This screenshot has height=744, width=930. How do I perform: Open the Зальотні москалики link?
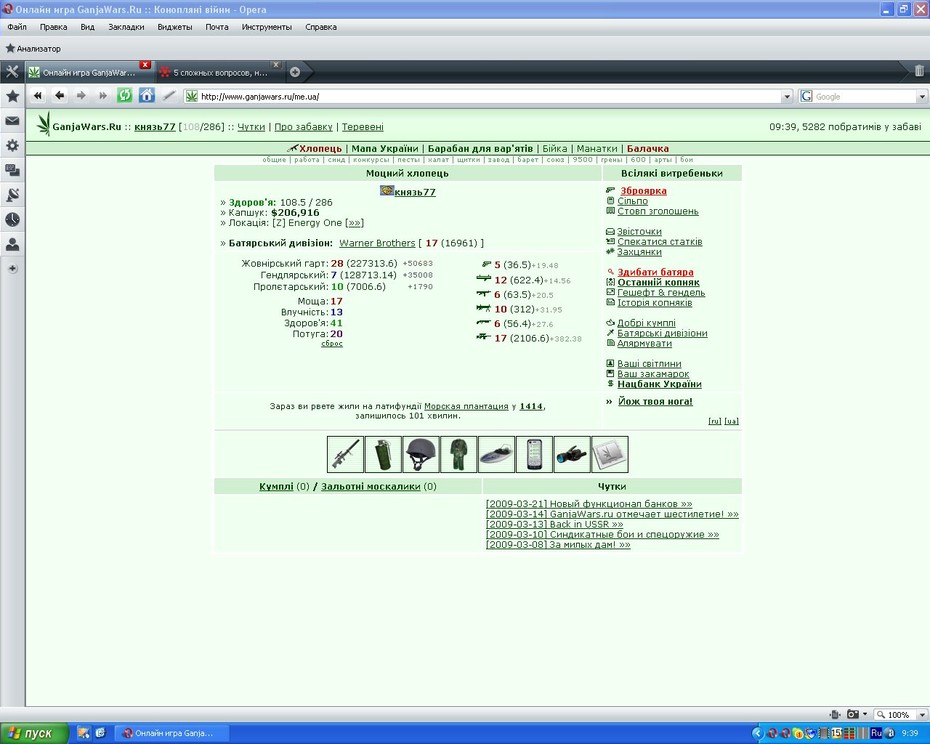tap(371, 487)
